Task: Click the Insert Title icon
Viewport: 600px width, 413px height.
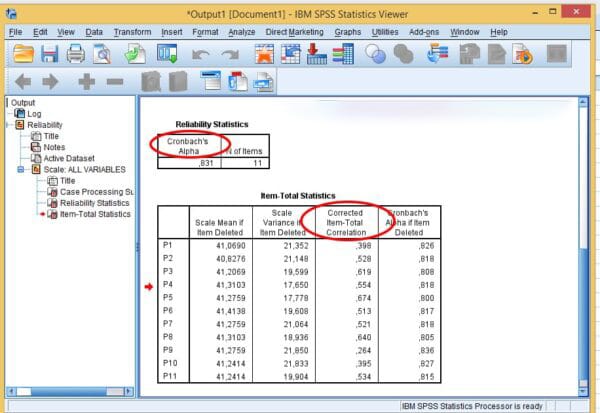Action: click(237, 81)
